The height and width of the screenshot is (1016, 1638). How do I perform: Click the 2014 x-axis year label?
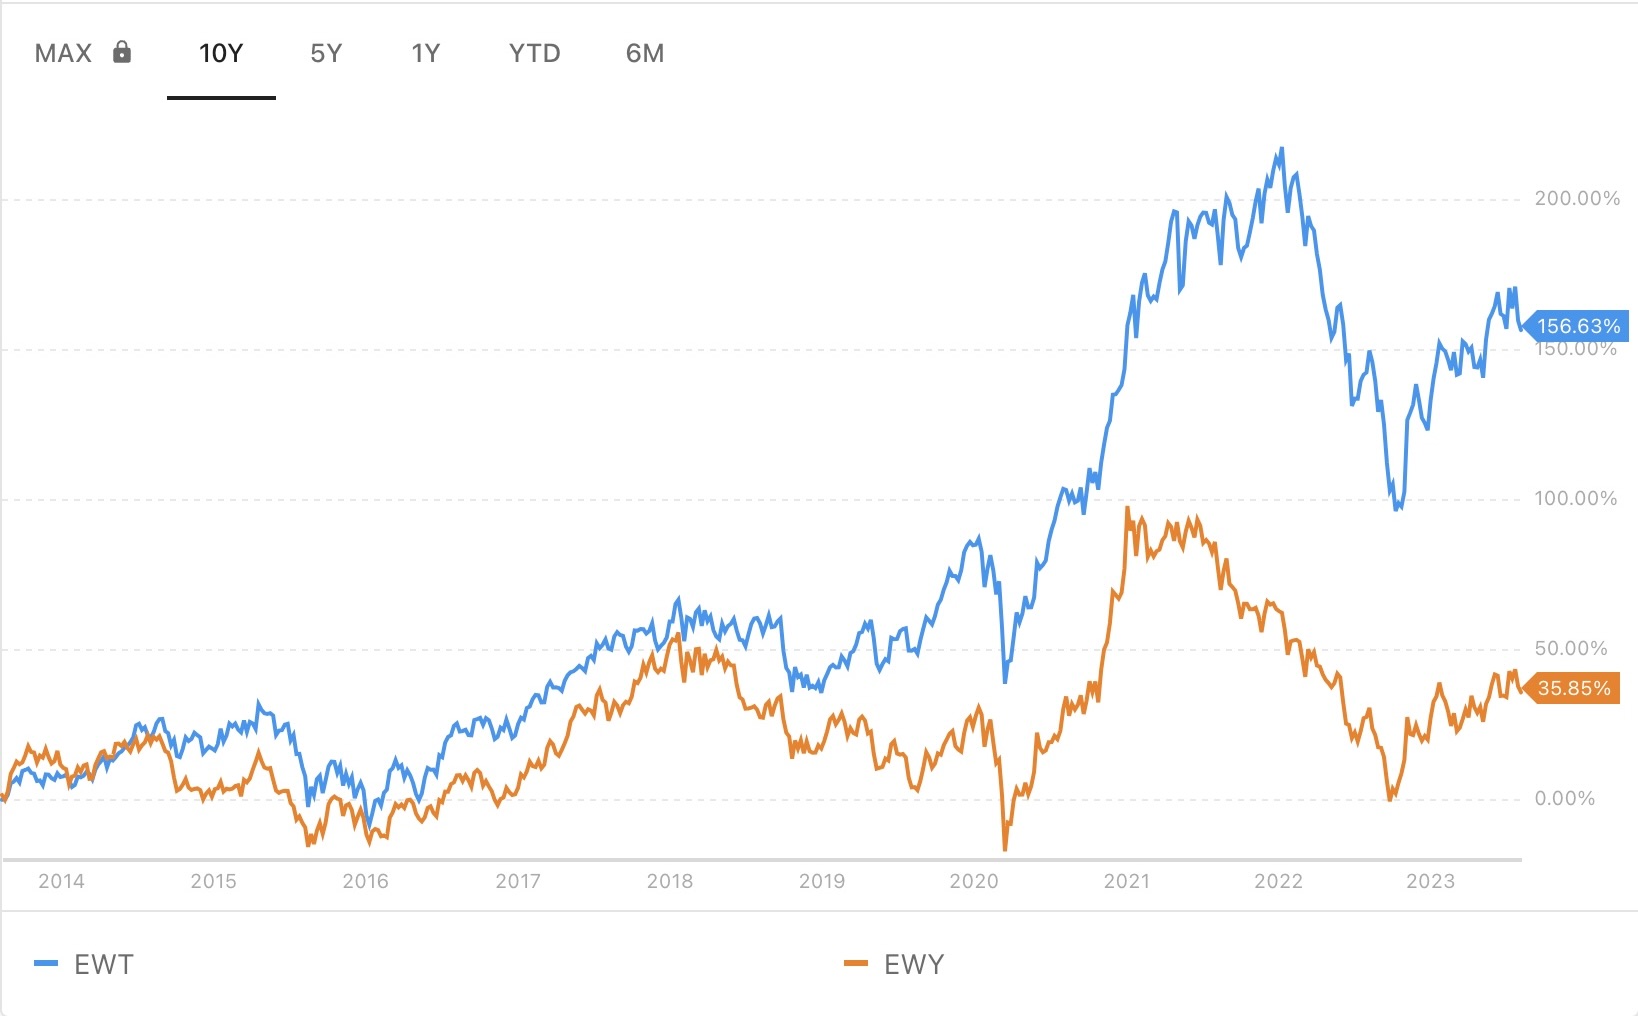61,881
